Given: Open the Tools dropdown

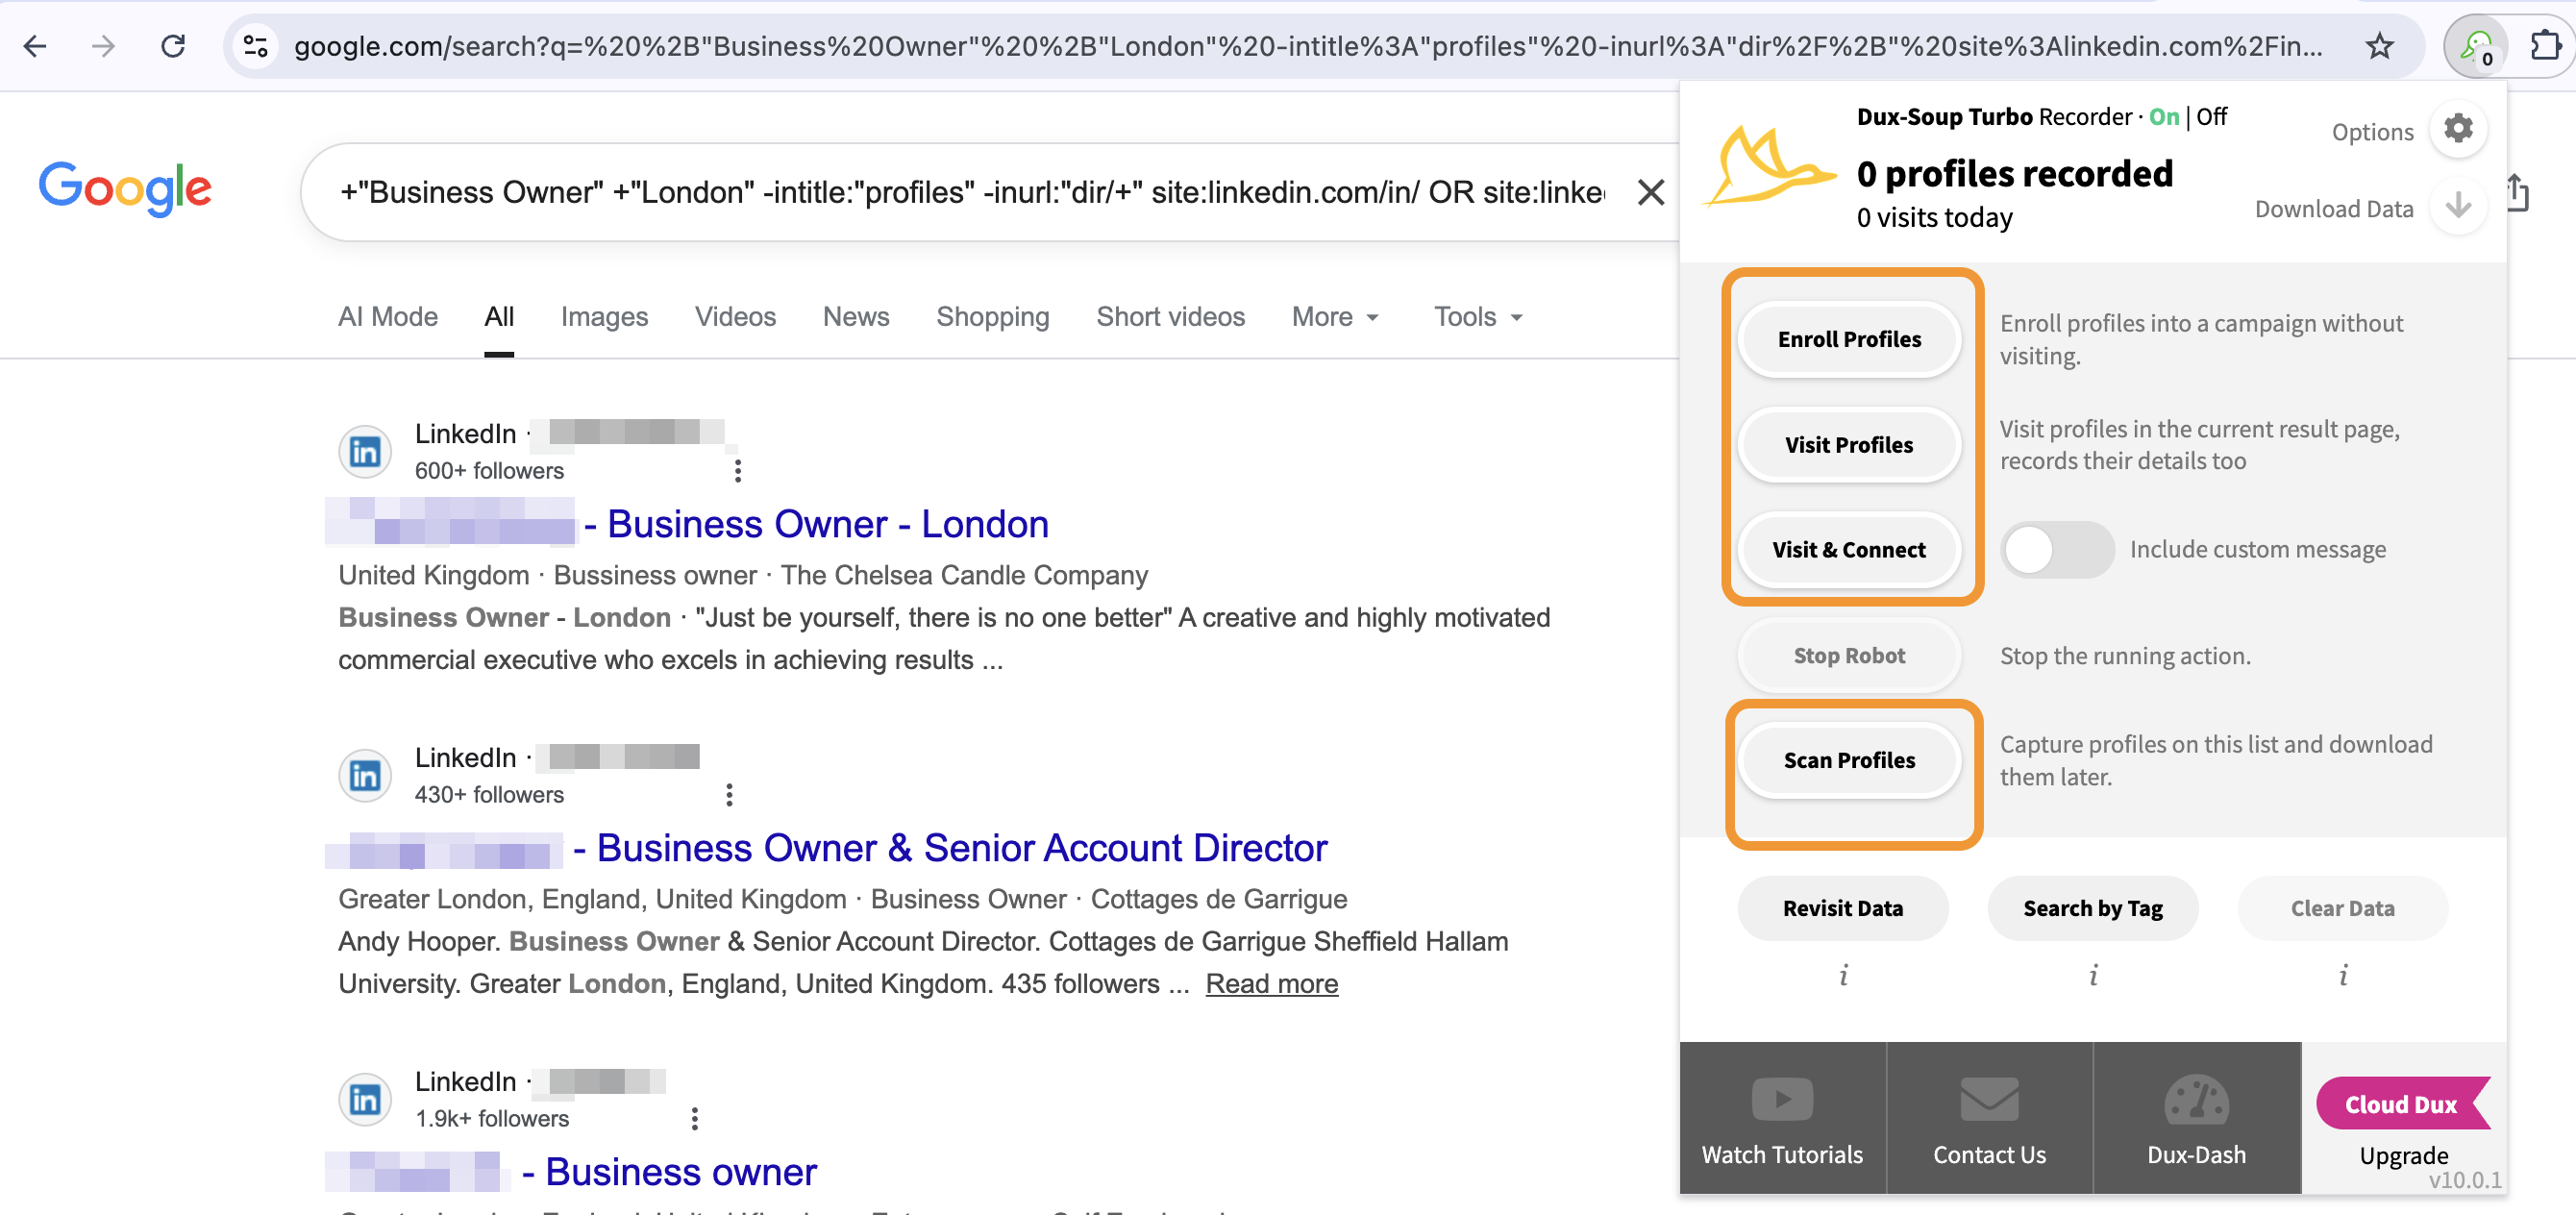Looking at the screenshot, I should [1477, 317].
